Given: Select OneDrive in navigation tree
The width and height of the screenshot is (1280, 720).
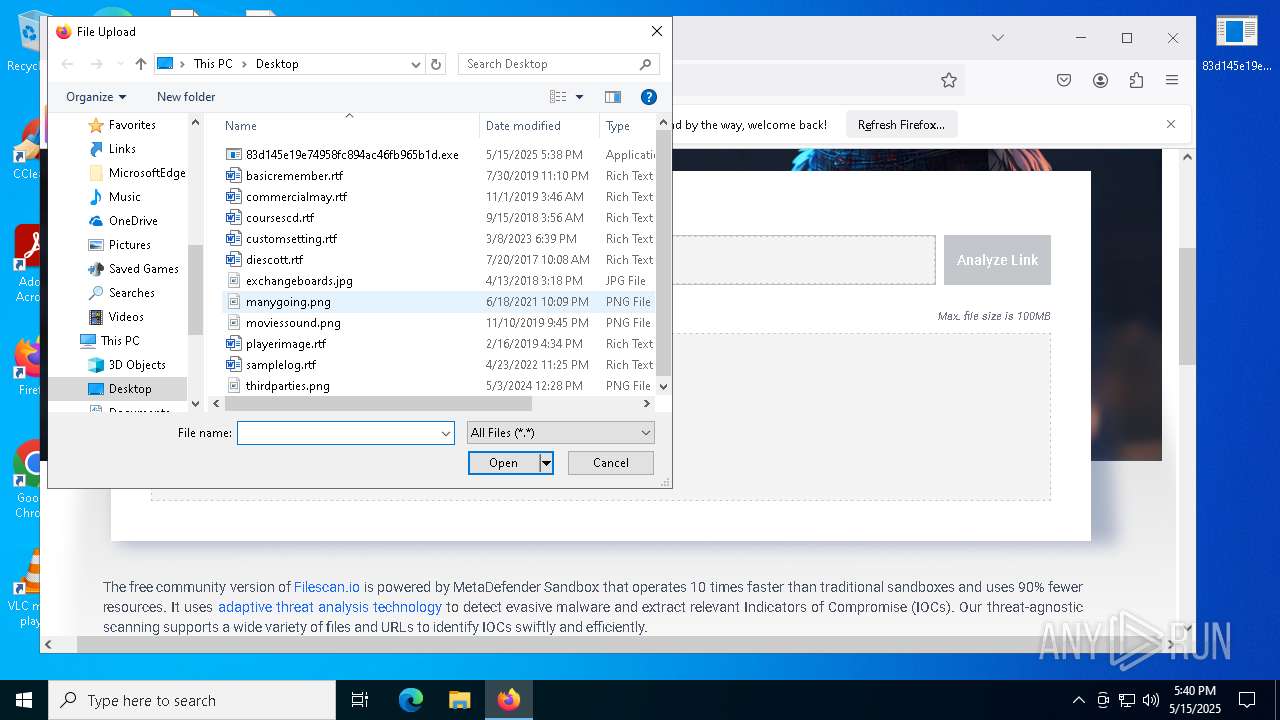Looking at the screenshot, I should [x=133, y=221].
